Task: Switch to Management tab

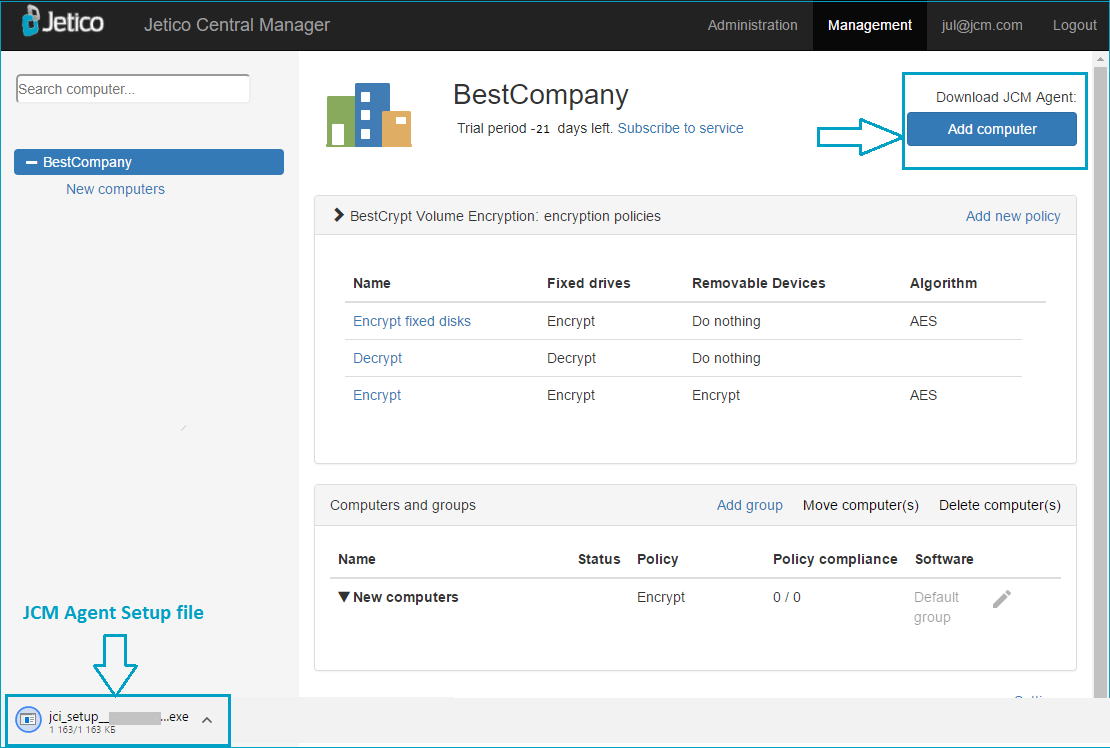Action: pyautogui.click(x=869, y=25)
